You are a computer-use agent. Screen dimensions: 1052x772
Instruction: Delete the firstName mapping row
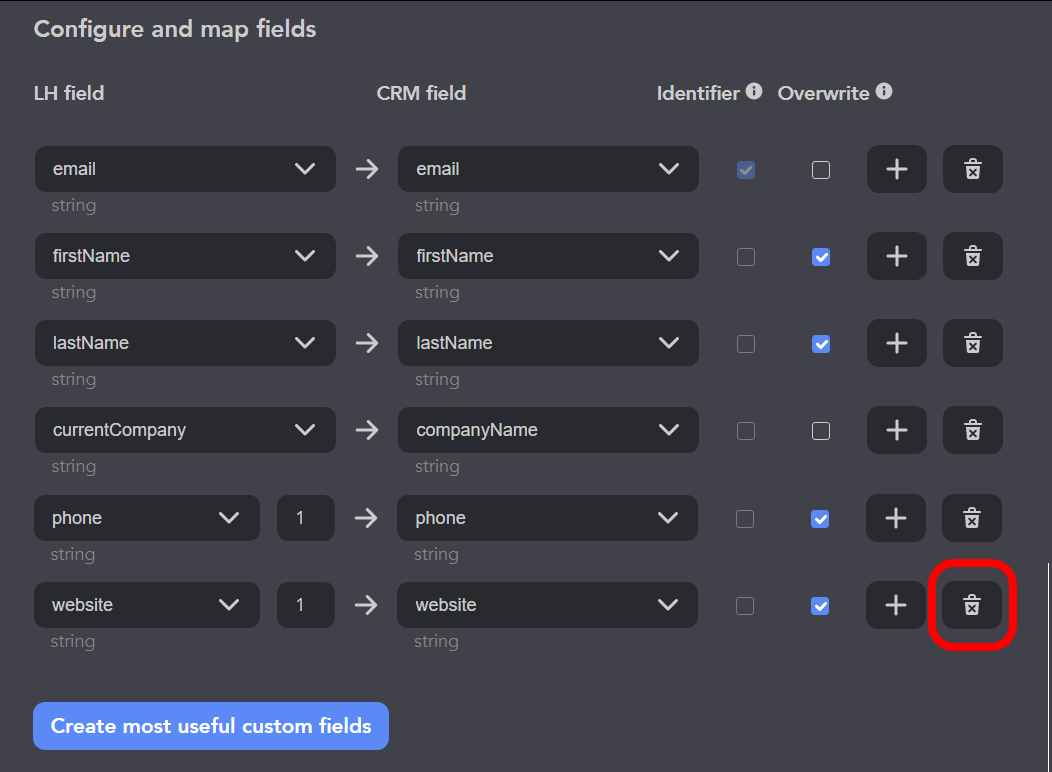pos(972,256)
